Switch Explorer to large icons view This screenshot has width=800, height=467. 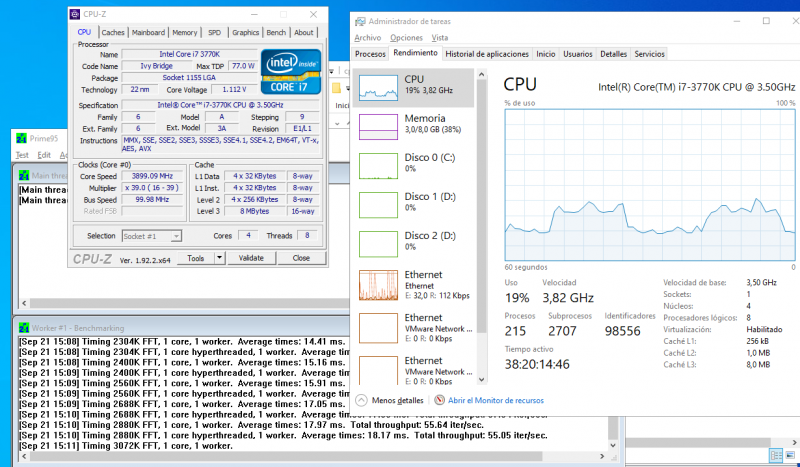click(x=791, y=455)
